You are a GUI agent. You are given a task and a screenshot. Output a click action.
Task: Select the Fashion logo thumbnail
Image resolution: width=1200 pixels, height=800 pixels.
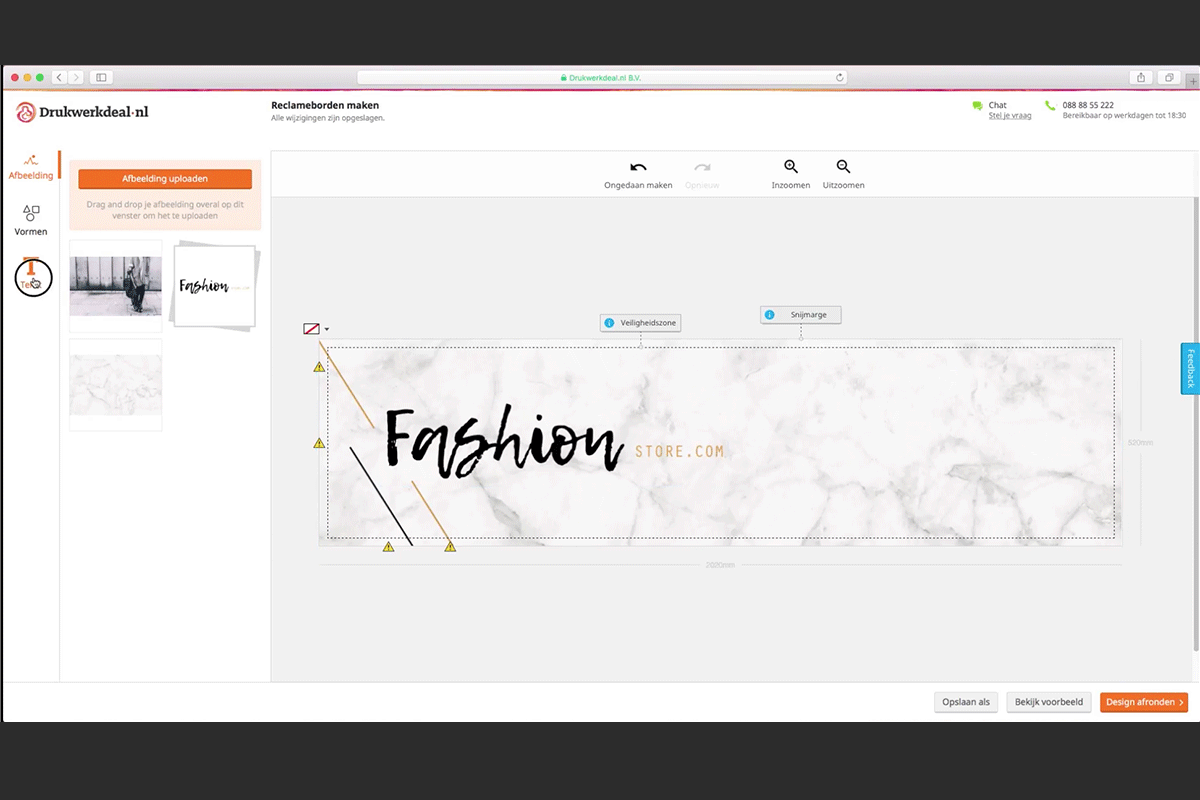(214, 286)
